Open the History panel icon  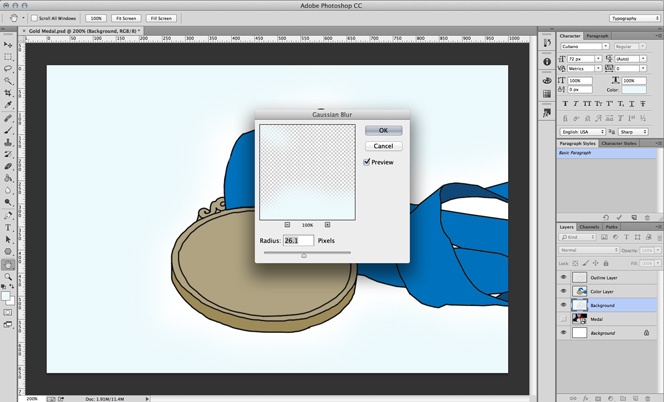[547, 43]
